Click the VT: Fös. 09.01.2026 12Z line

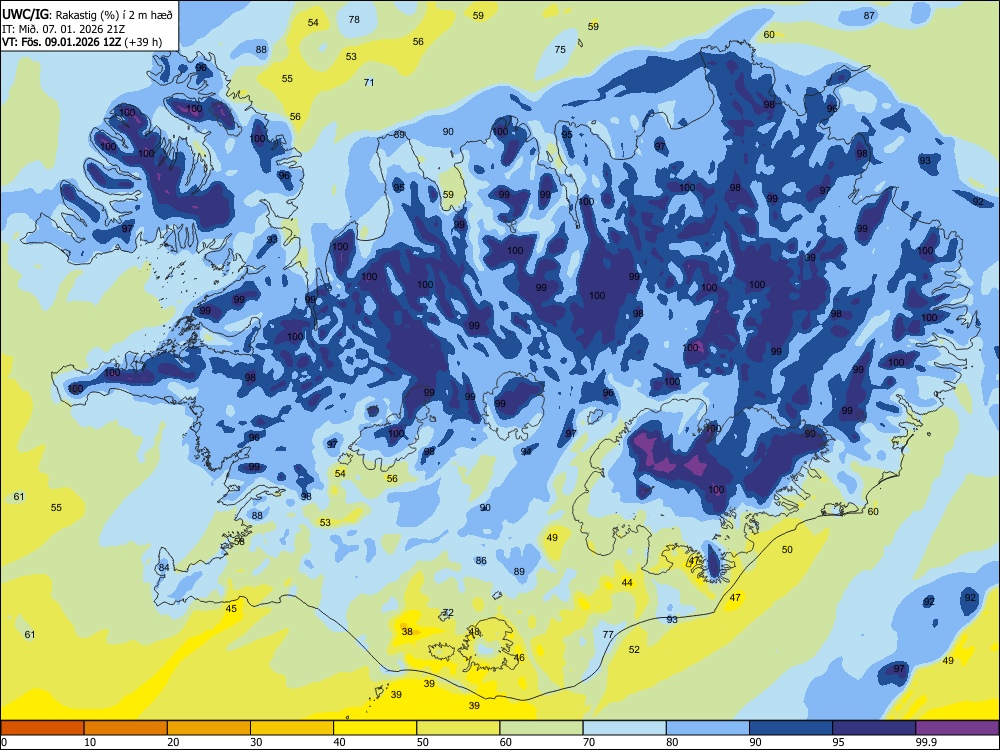82,43
